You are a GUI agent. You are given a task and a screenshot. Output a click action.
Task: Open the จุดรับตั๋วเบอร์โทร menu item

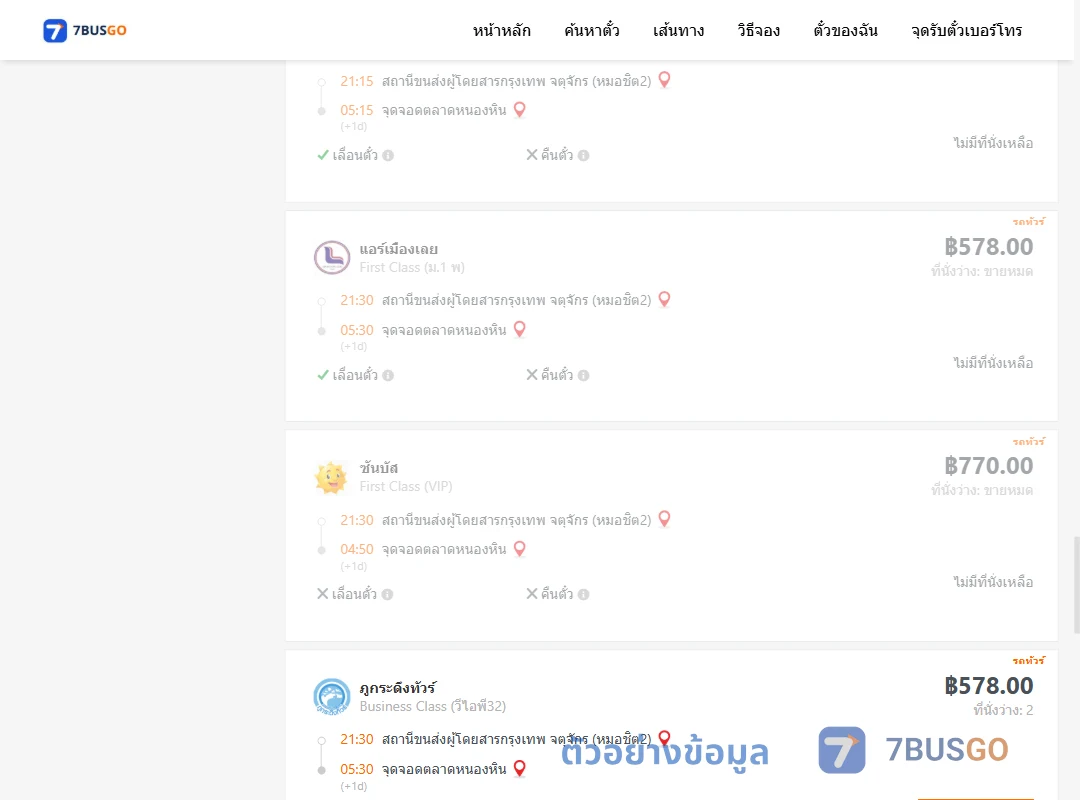[966, 30]
